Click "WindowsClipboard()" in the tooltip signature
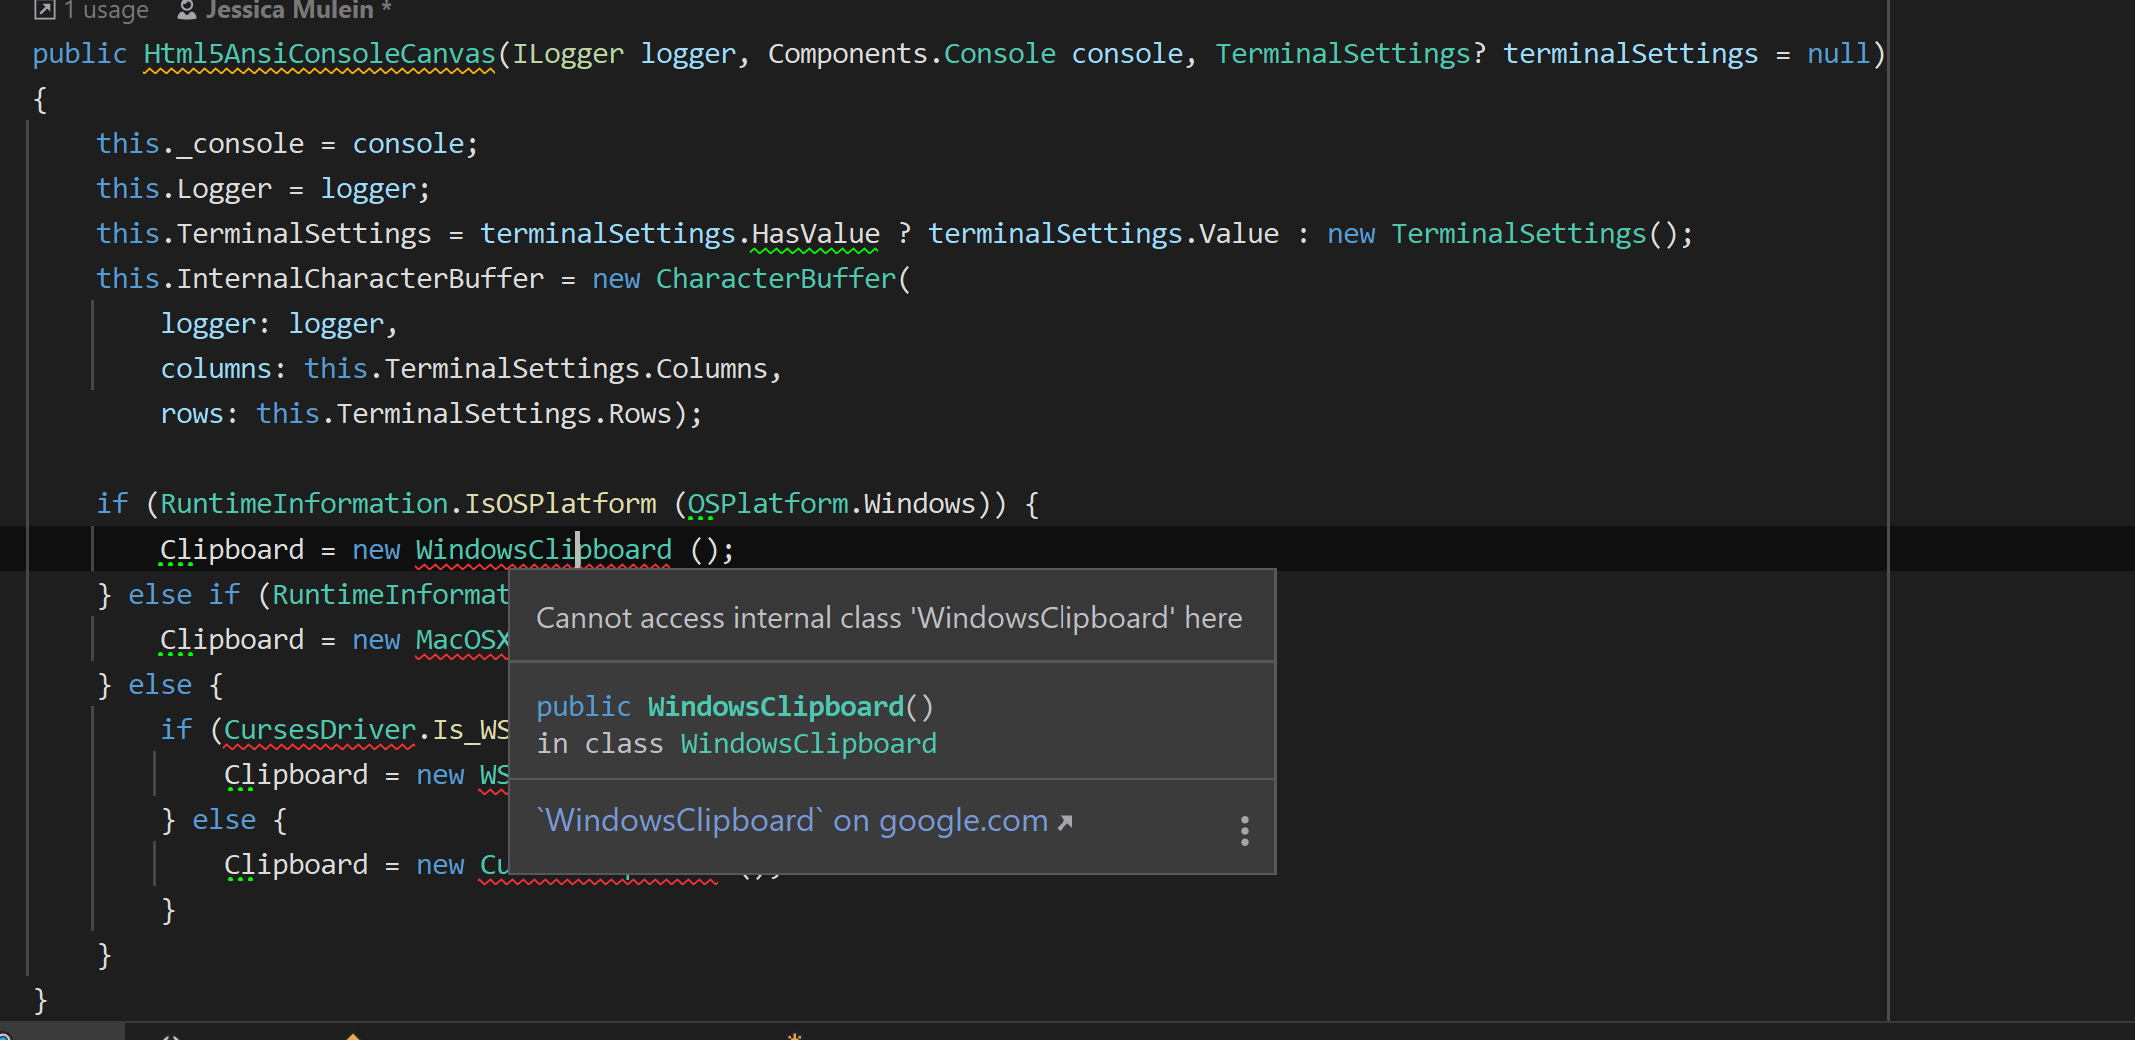2135x1040 pixels. (x=791, y=707)
